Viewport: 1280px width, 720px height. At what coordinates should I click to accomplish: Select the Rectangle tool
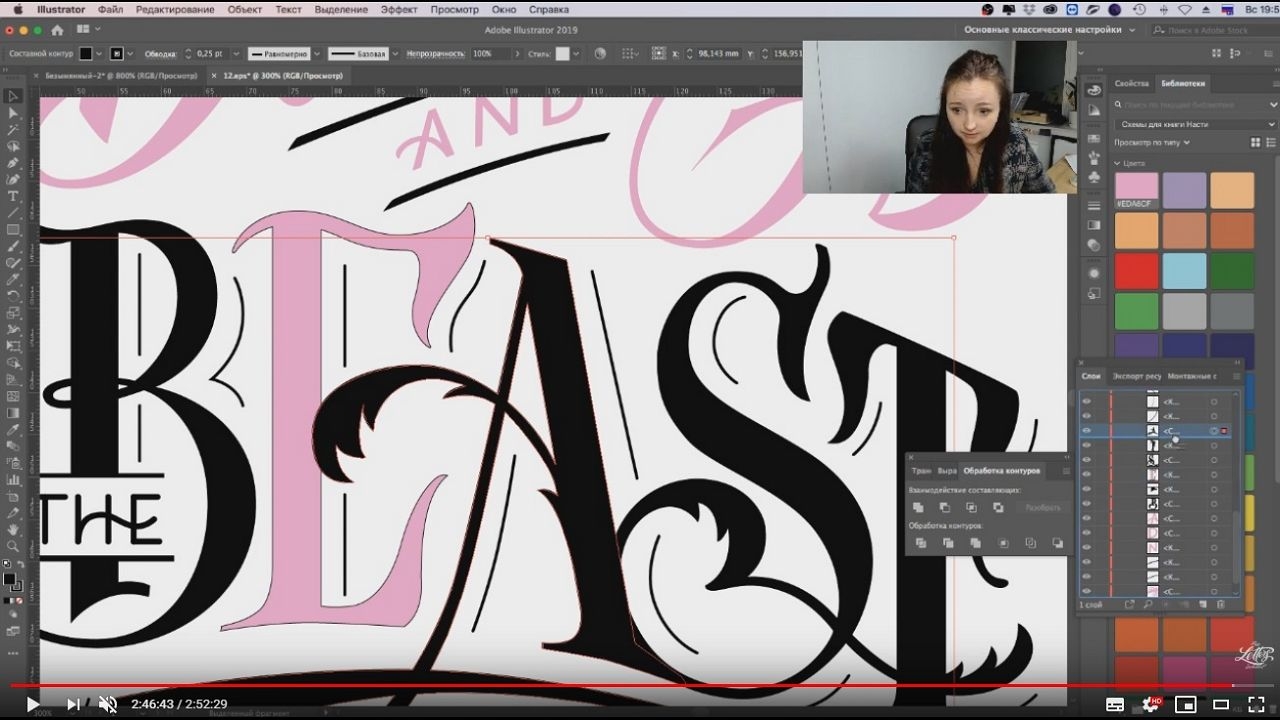pyautogui.click(x=14, y=230)
